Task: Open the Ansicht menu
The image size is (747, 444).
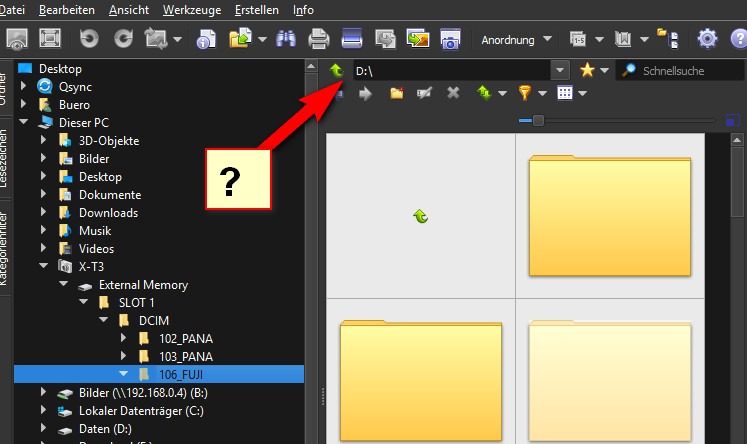Action: 129,10
